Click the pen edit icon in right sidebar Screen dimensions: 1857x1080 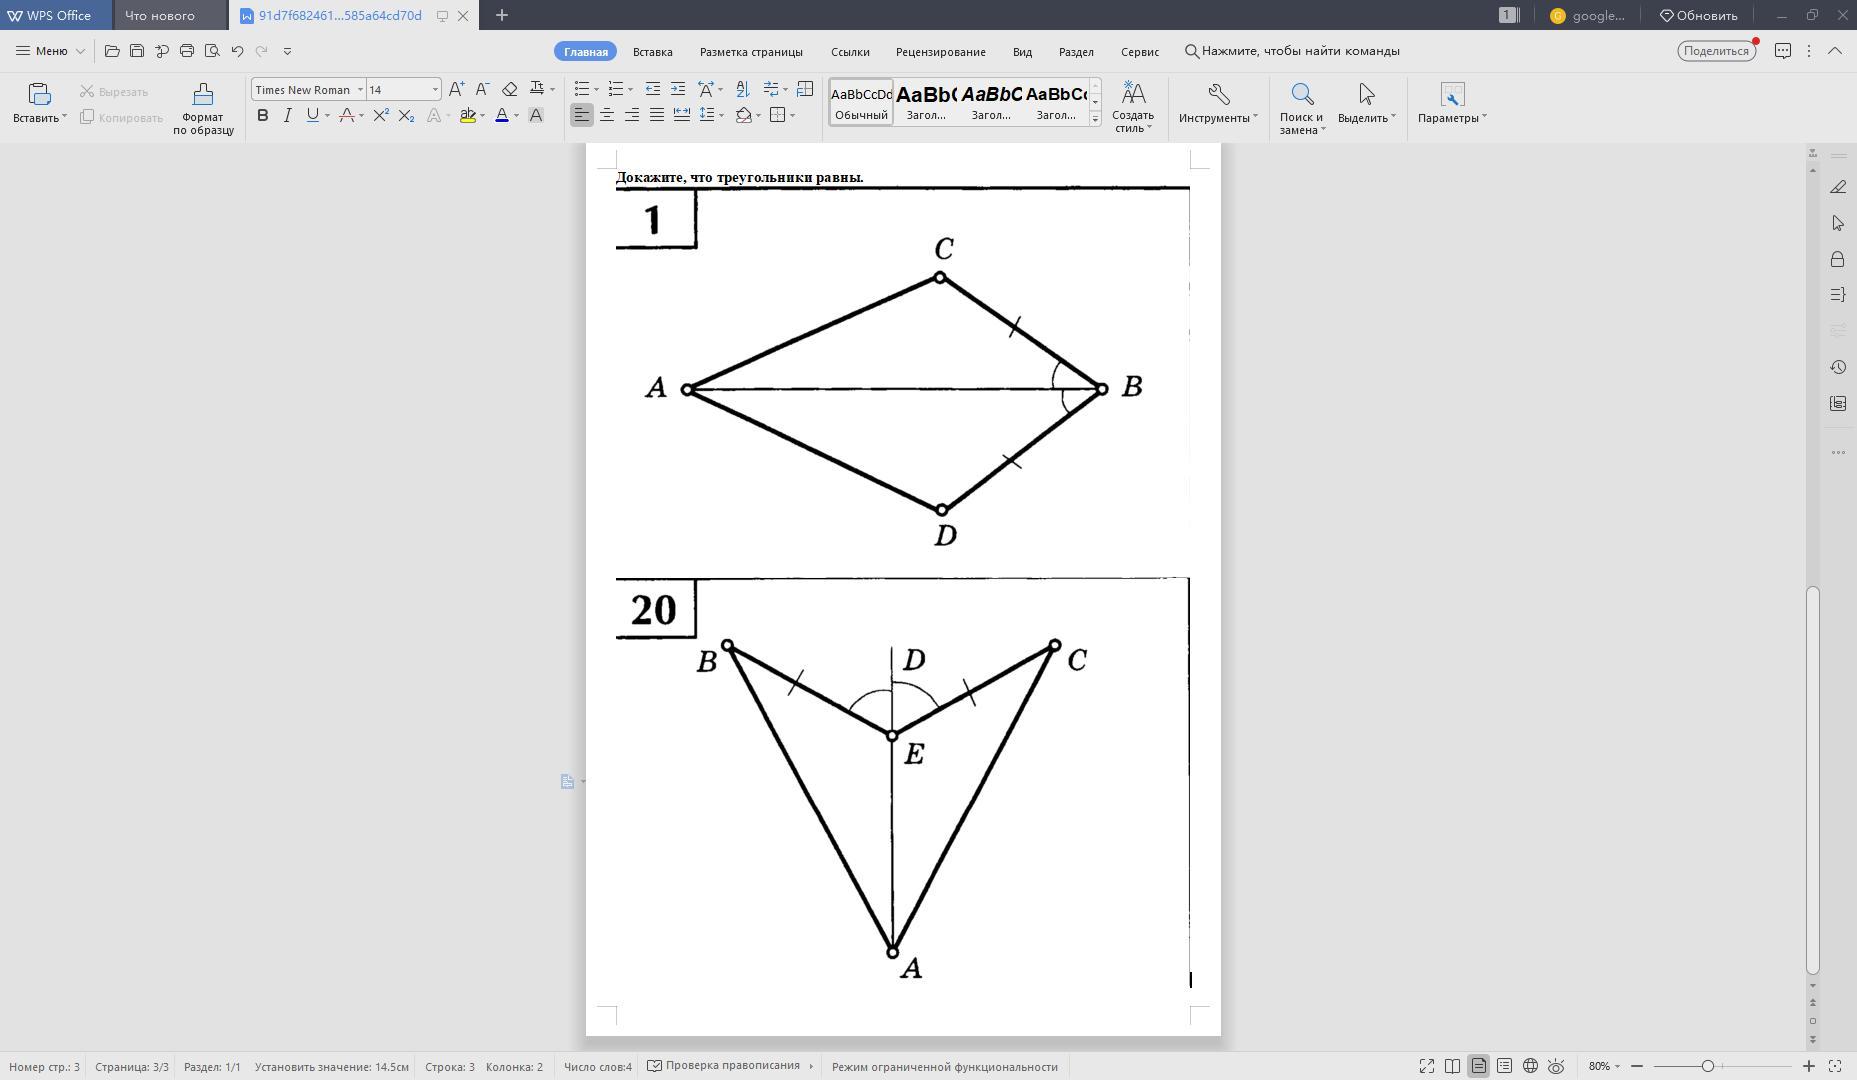(1838, 187)
